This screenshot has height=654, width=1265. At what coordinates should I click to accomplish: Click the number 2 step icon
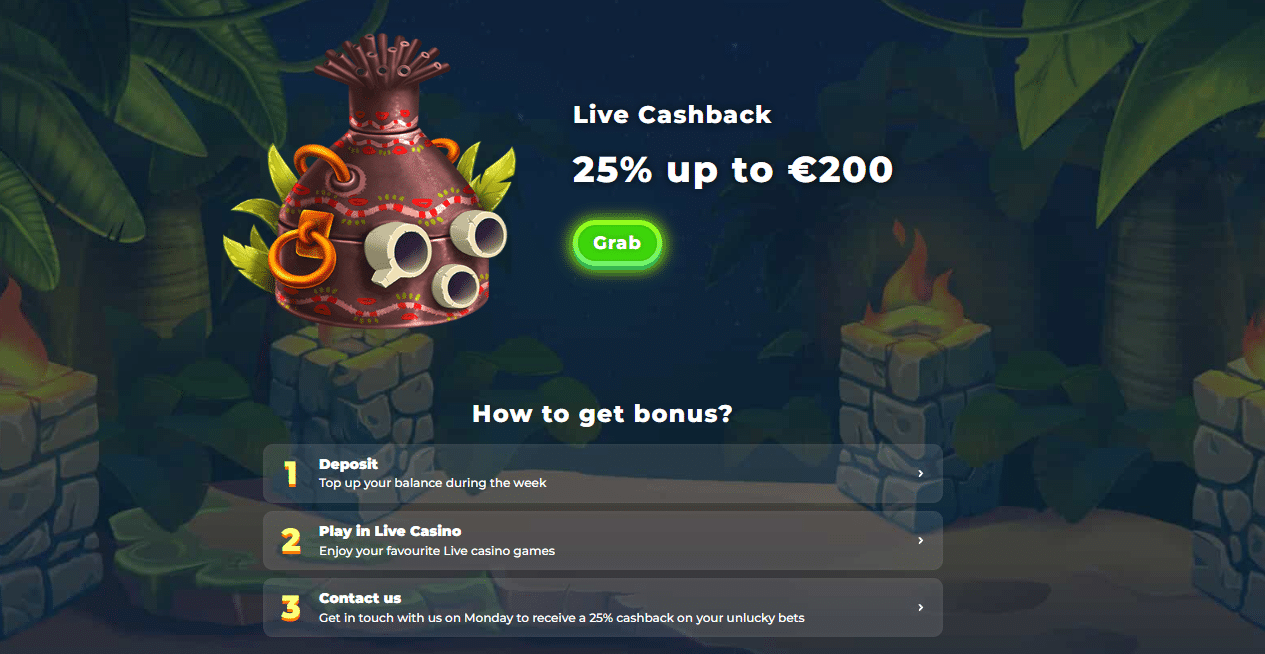291,541
